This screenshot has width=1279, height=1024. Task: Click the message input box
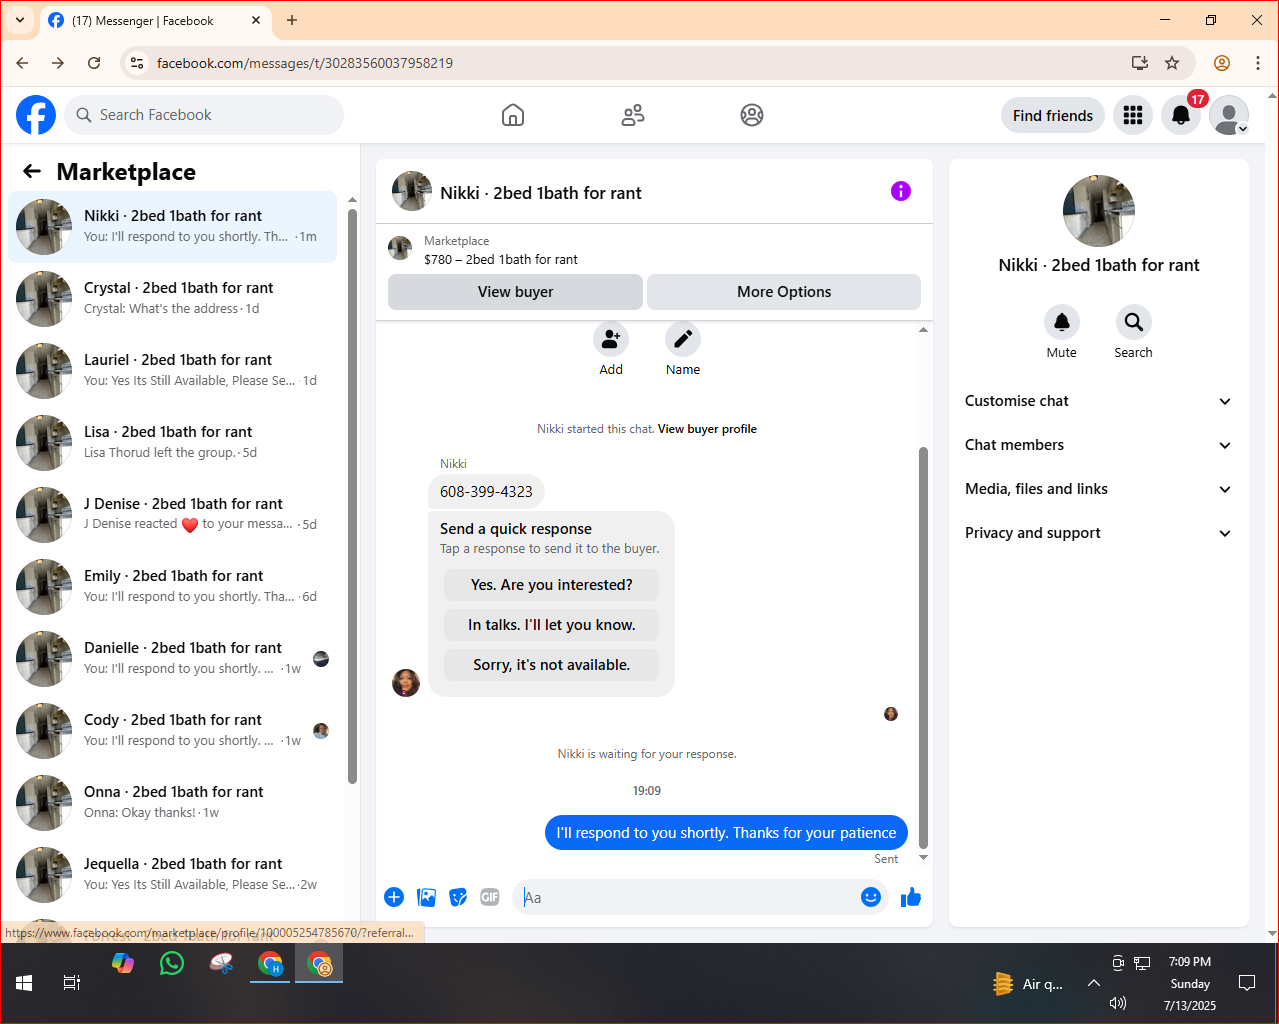(690, 897)
